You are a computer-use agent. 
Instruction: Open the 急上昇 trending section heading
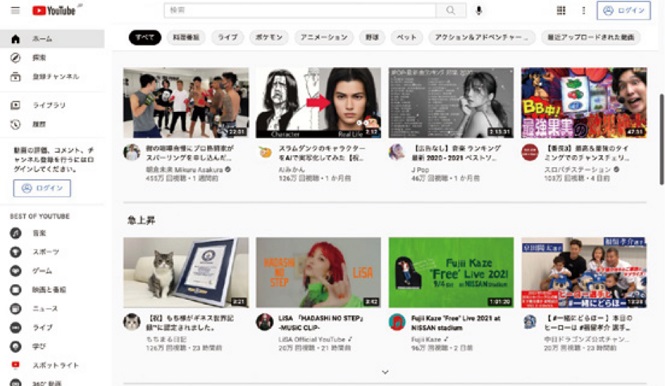click(x=141, y=220)
